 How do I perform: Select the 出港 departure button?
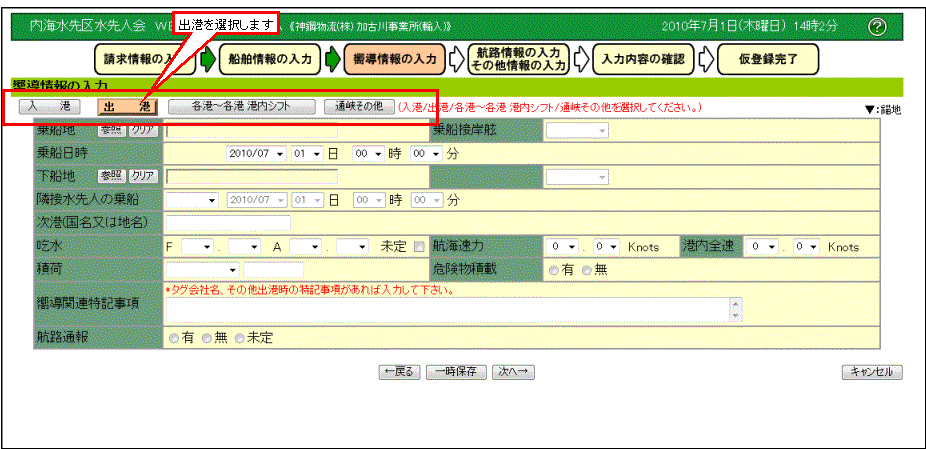128,106
